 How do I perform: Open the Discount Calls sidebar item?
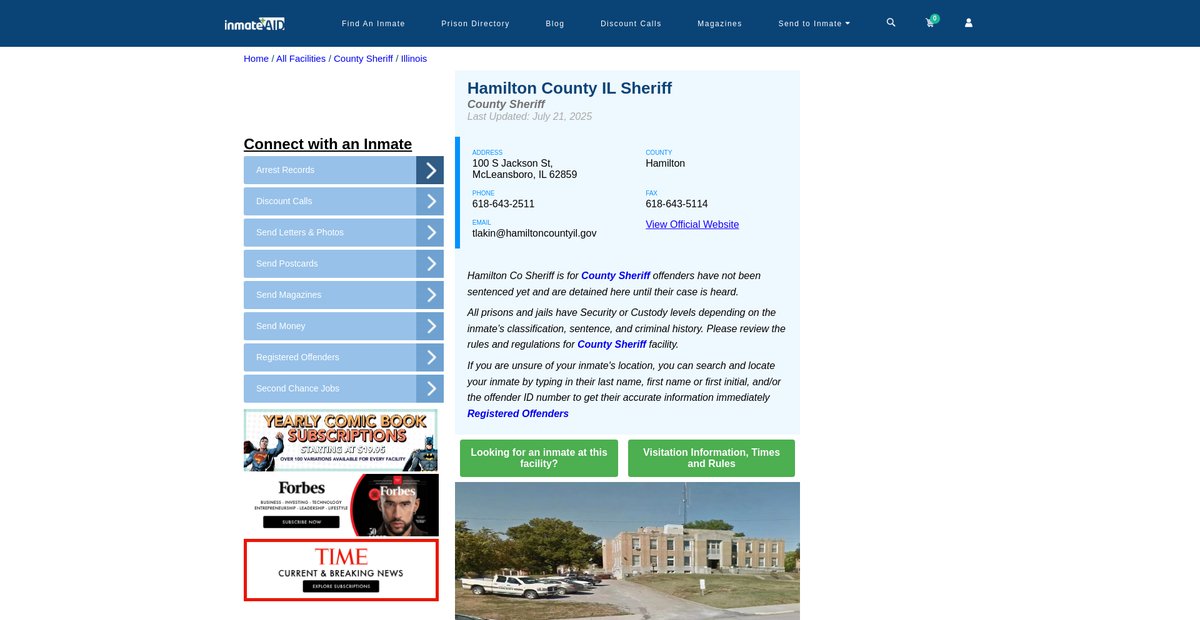(330, 201)
